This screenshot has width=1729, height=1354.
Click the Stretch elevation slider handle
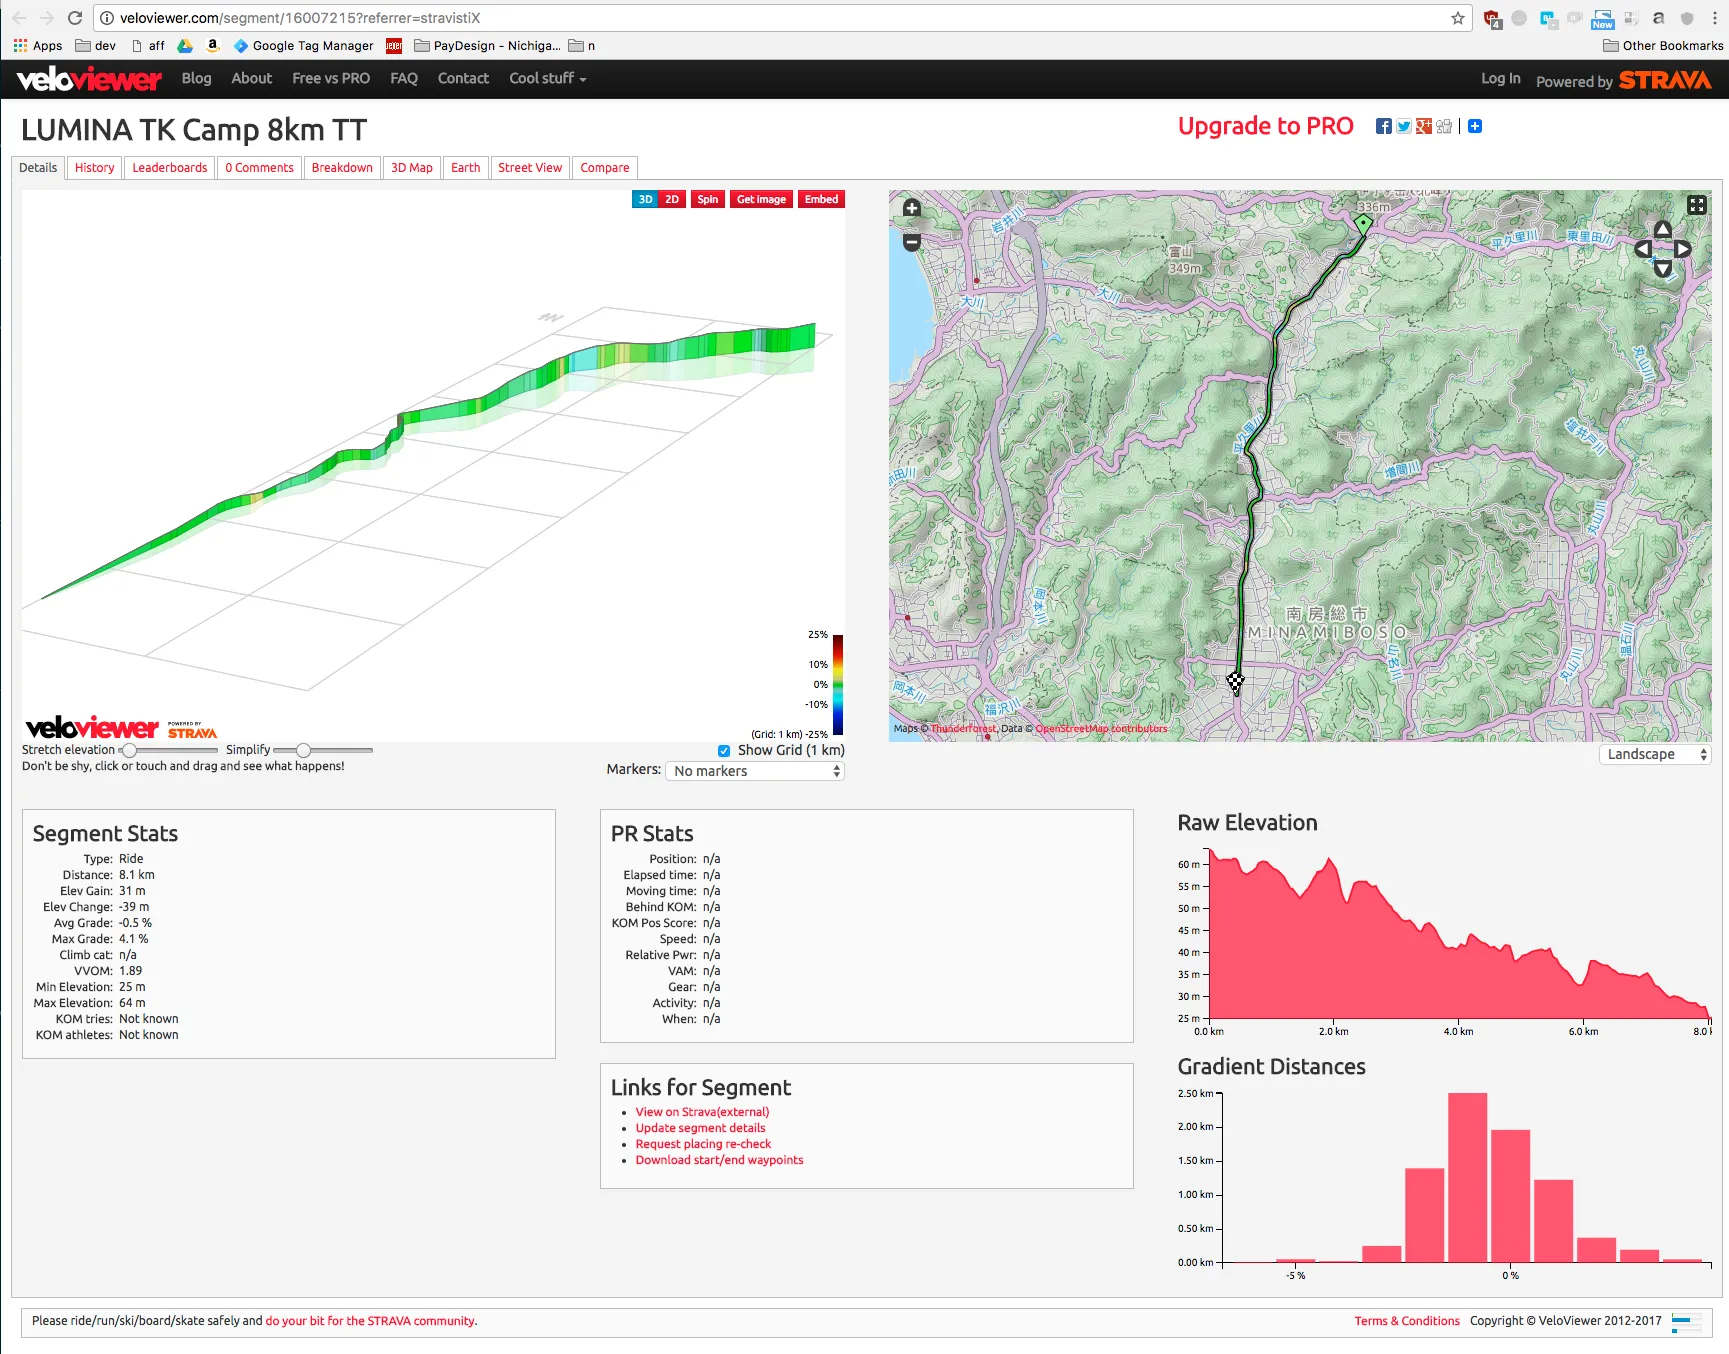129,750
